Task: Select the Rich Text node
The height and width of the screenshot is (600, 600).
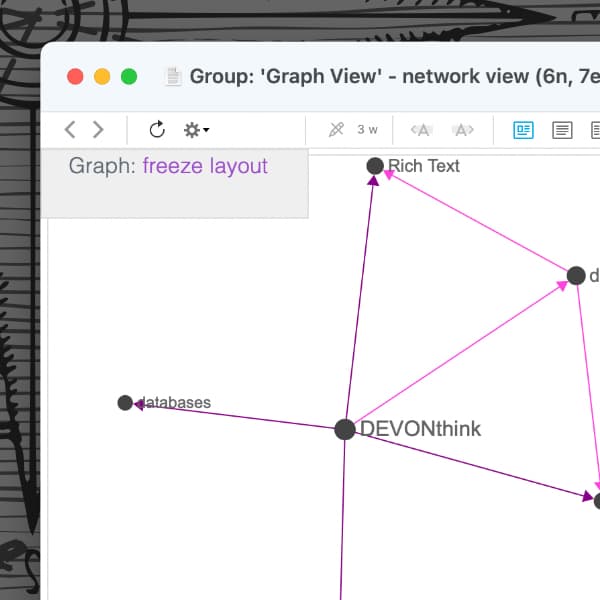Action: tap(375, 166)
